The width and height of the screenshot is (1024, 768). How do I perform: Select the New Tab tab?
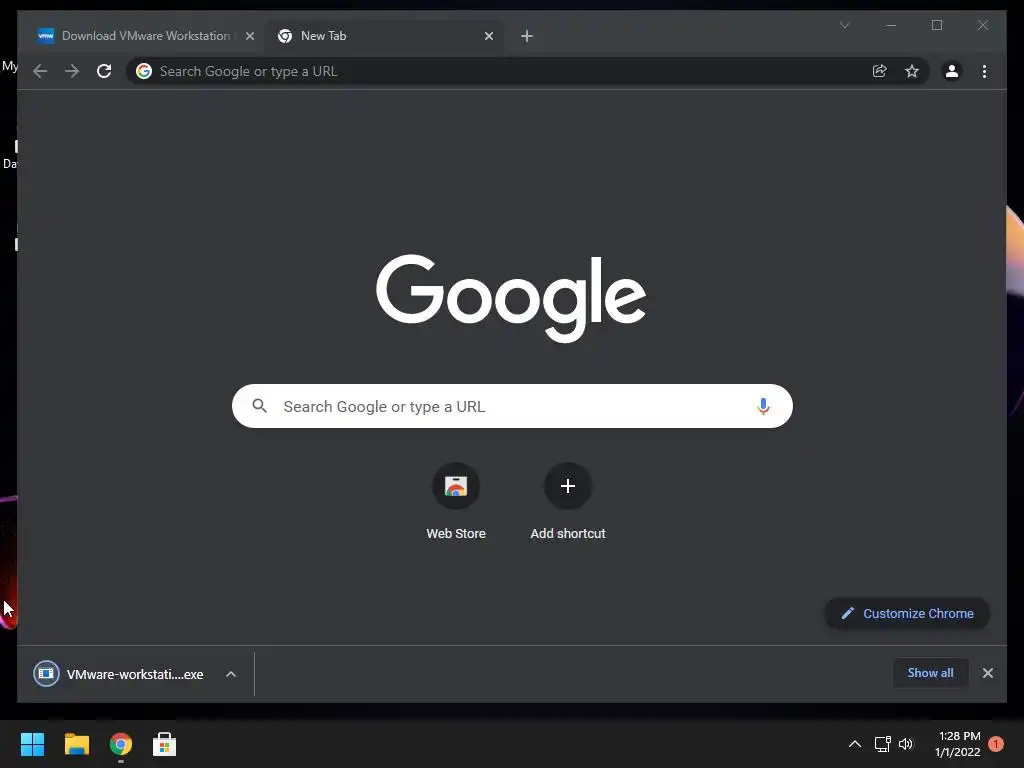coord(384,36)
